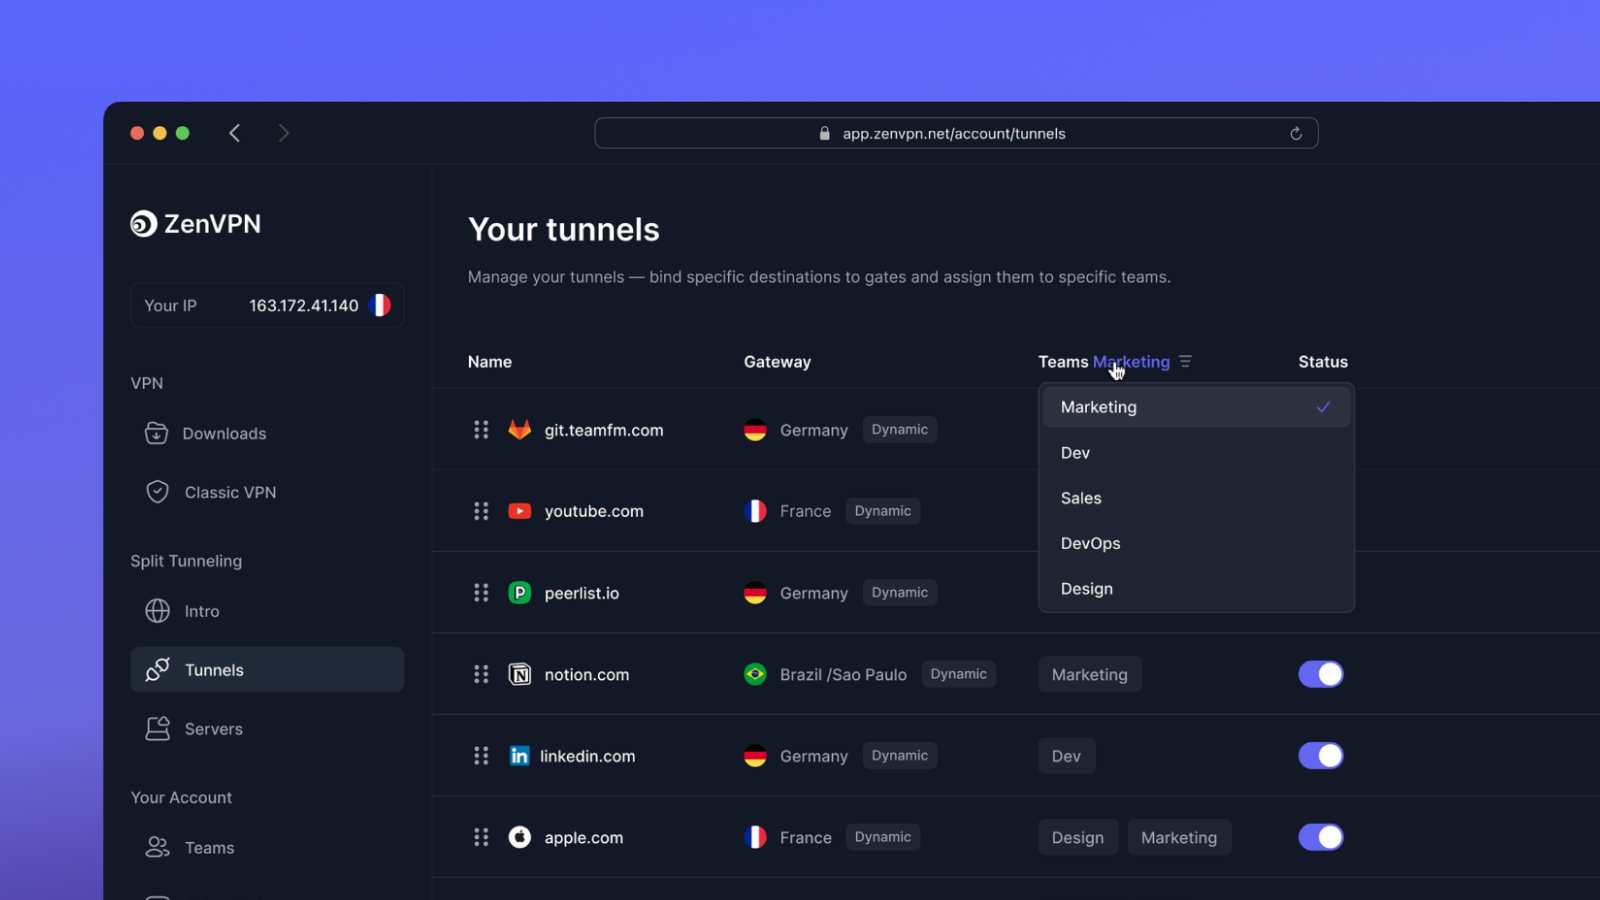The image size is (1600, 900).
Task: Grab the drag handle for linkedin.com
Action: [481, 756]
